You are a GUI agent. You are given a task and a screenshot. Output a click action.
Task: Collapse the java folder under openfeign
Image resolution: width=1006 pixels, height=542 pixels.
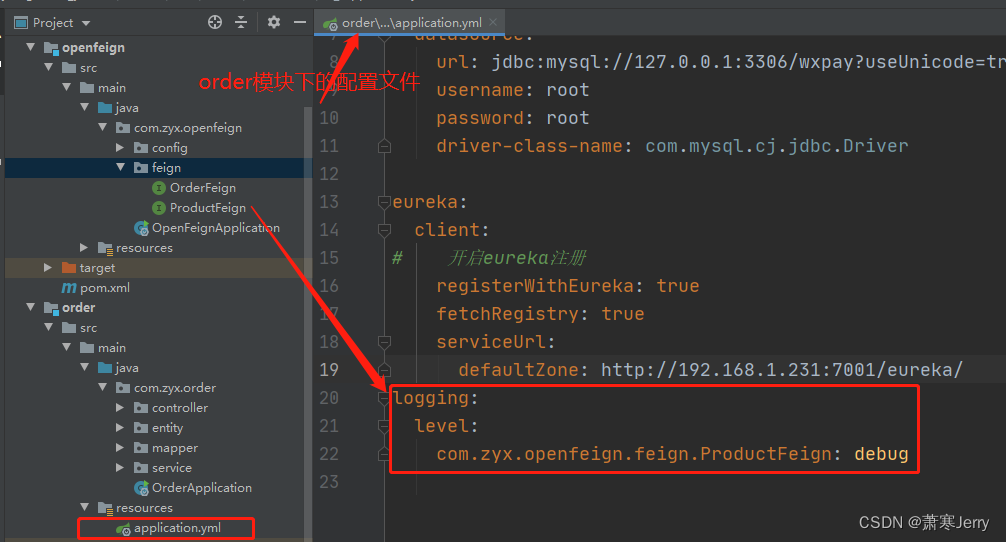[x=84, y=107]
